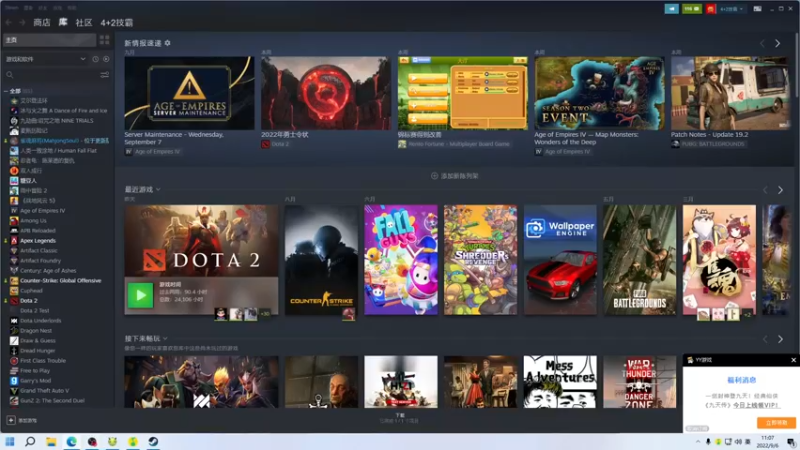Select Among Us in game list

click(33, 221)
